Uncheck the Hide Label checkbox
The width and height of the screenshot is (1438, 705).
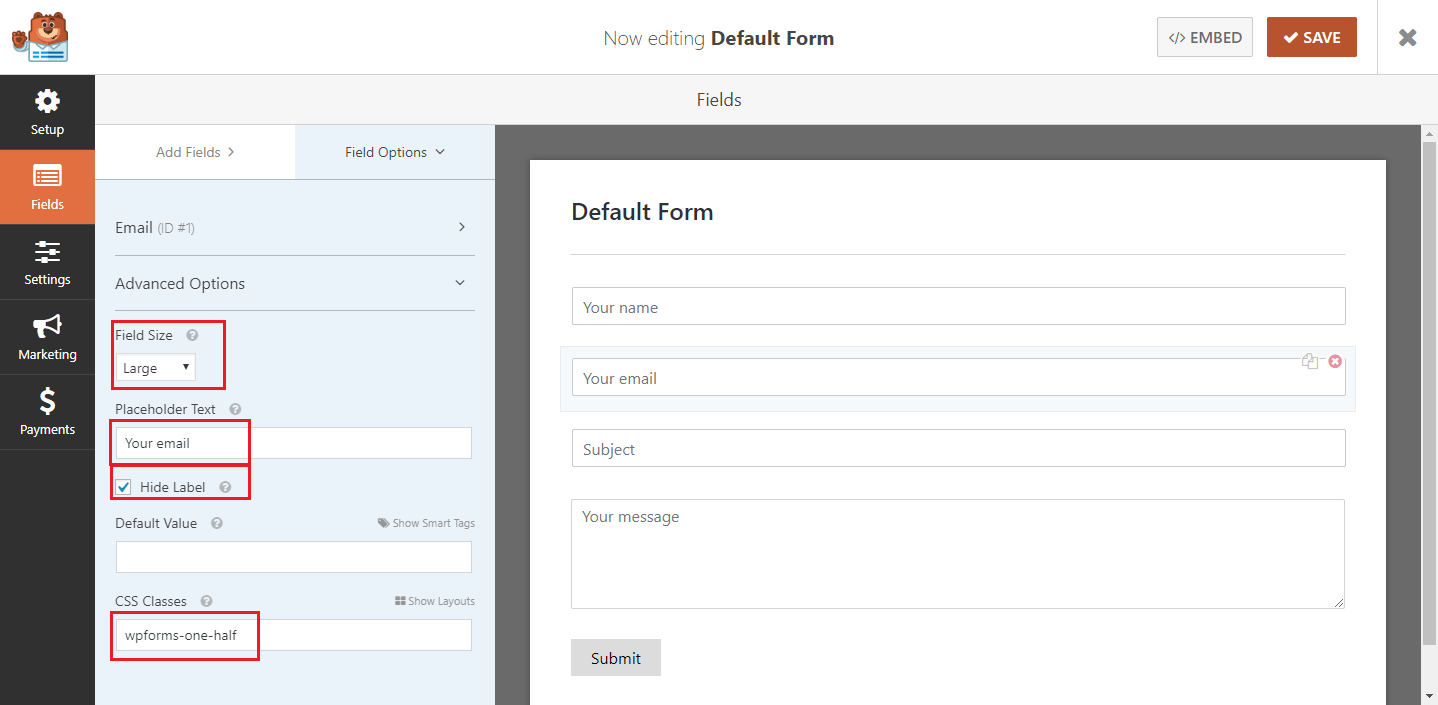(124, 488)
